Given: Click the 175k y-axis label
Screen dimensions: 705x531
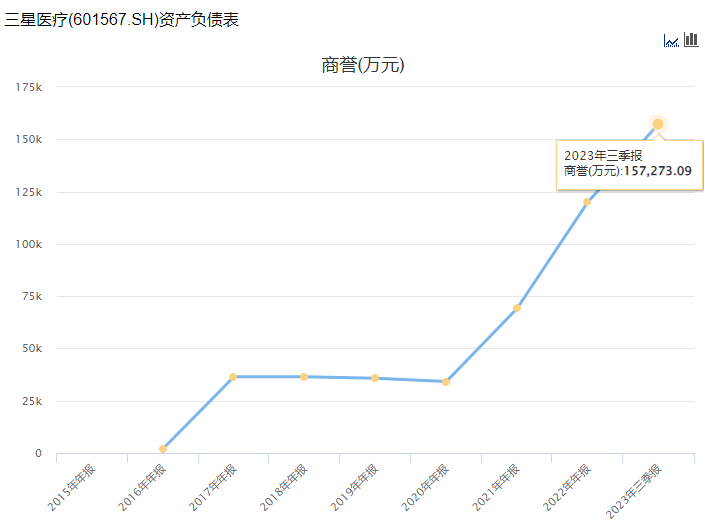Looking at the screenshot, I should tap(29, 87).
